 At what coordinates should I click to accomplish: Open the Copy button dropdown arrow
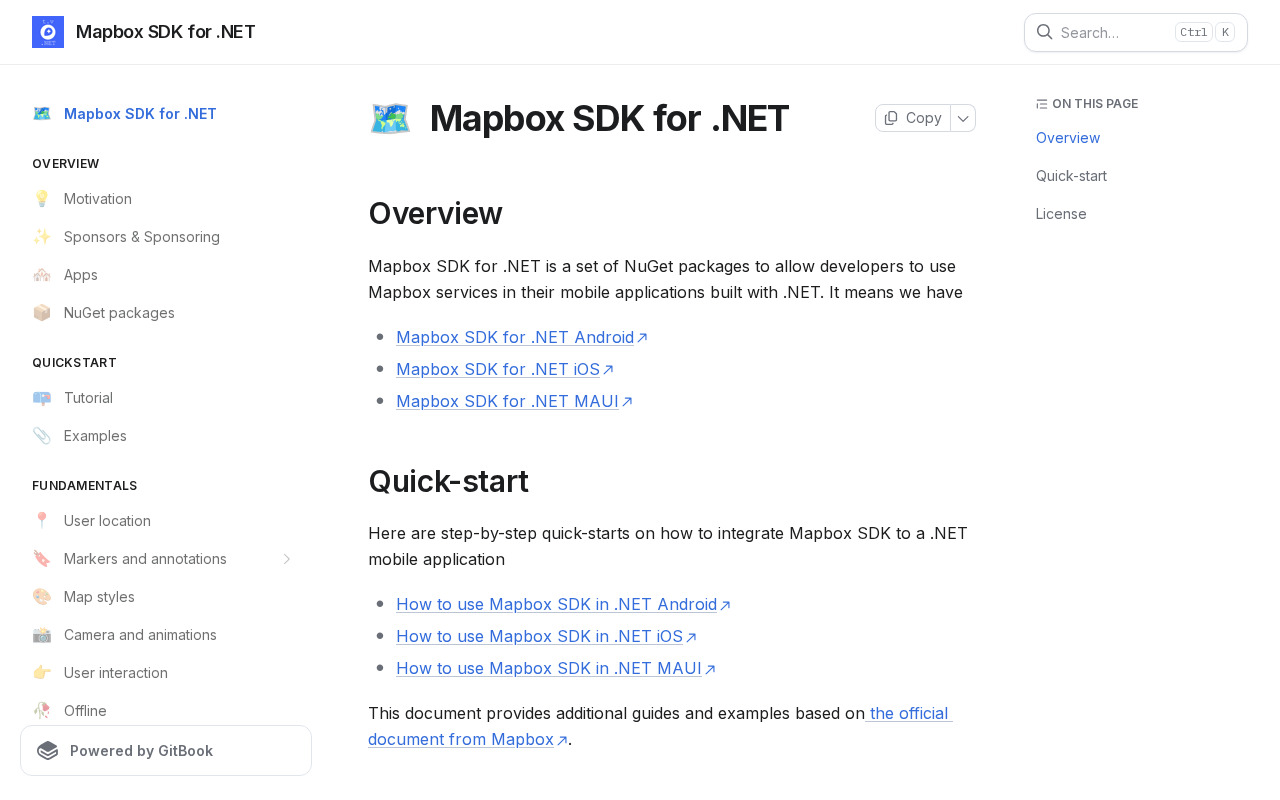click(963, 118)
